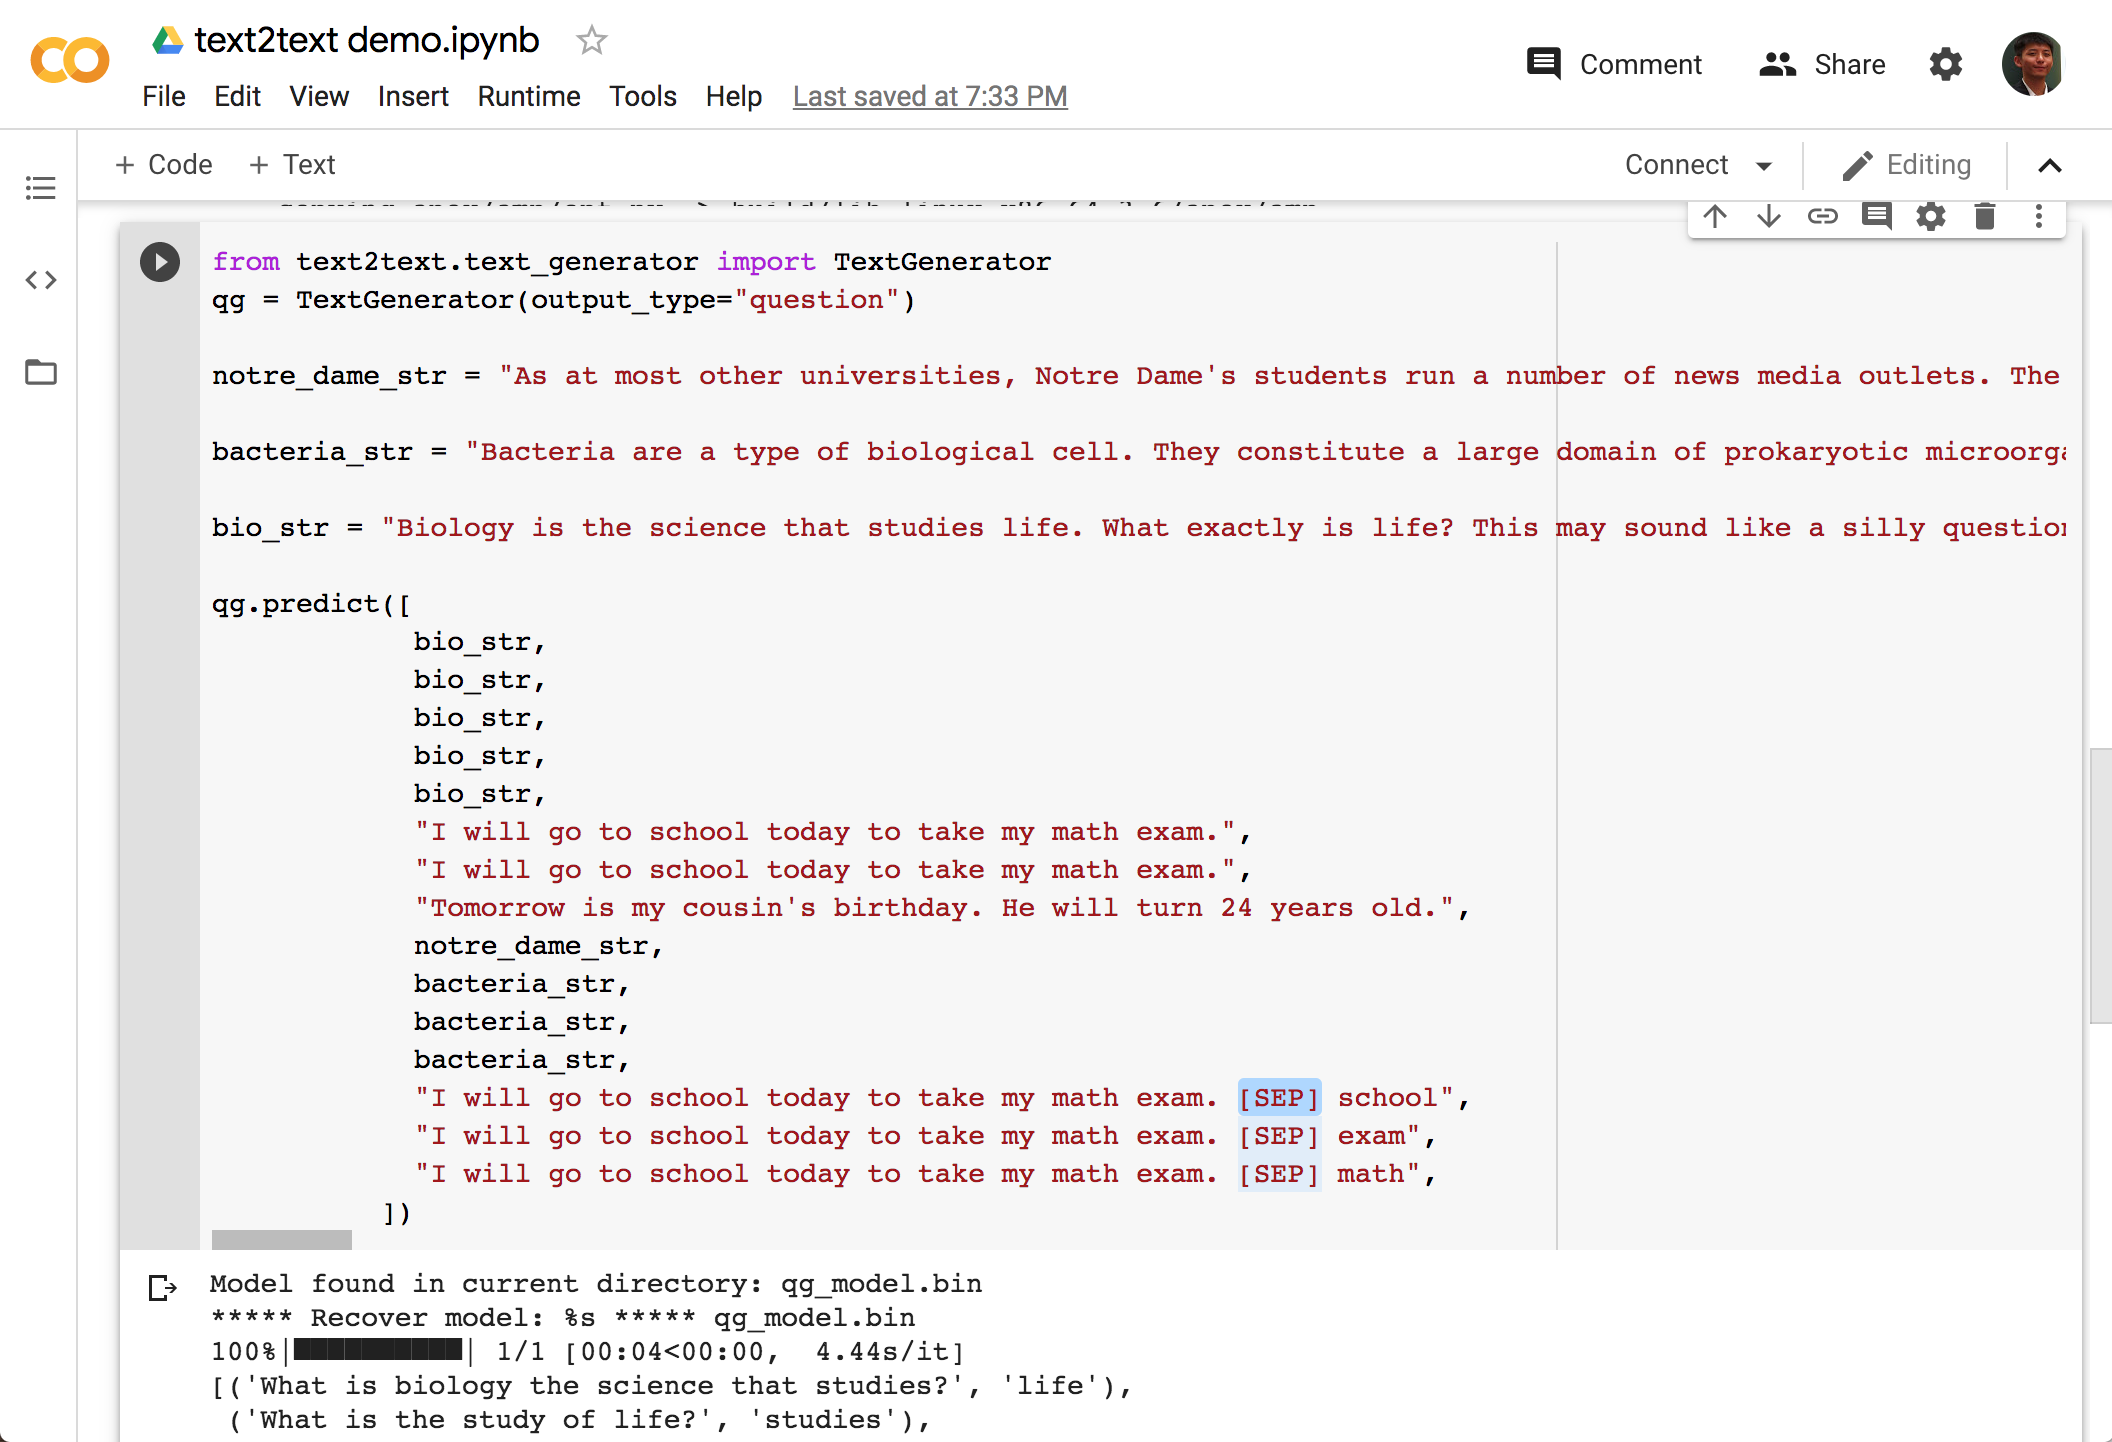Viewport: 2112px width, 1442px height.
Task: Open the Runtime menu
Action: click(528, 97)
